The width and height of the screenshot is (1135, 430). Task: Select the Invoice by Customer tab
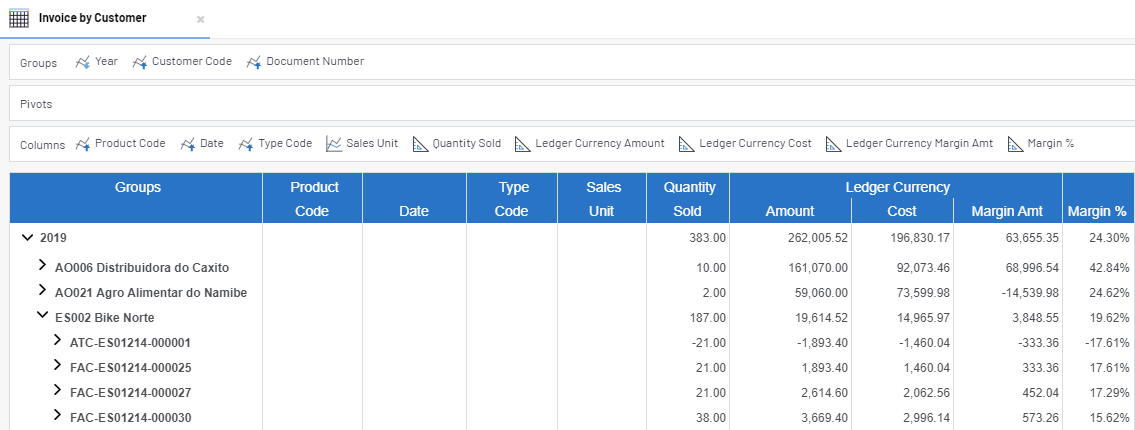click(92, 19)
